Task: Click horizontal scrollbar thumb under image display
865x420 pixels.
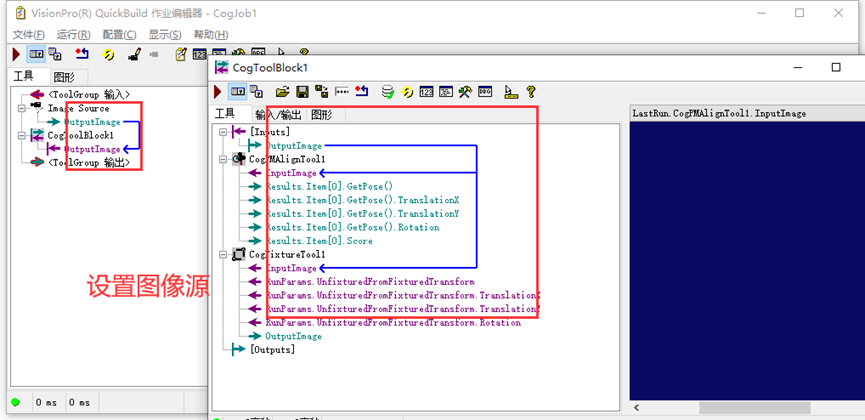Action: point(755,408)
